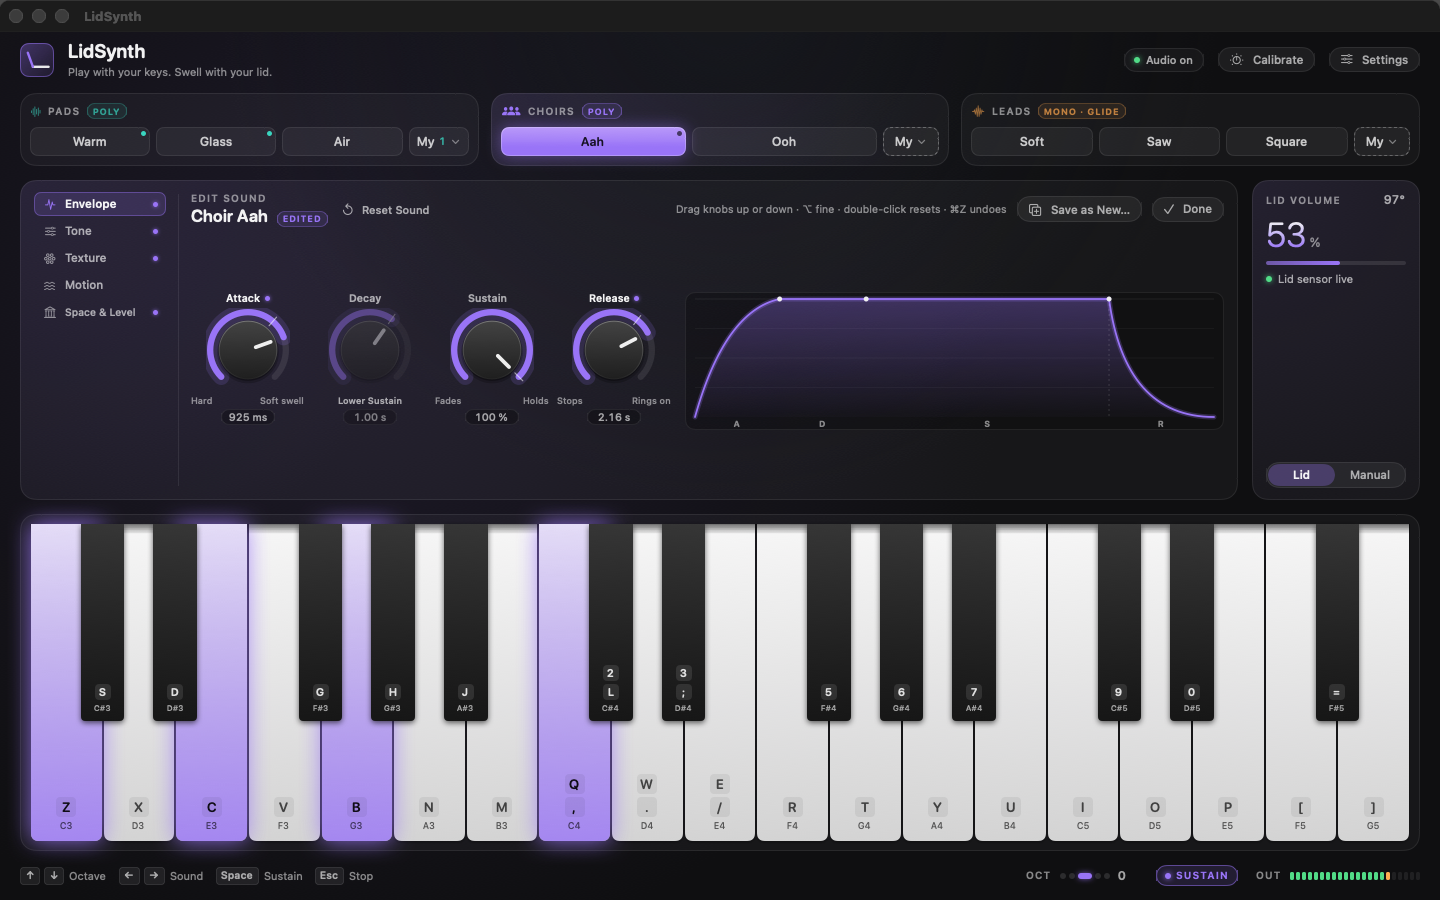Switch to the Motion section
The width and height of the screenshot is (1440, 900).
click(x=100, y=285)
